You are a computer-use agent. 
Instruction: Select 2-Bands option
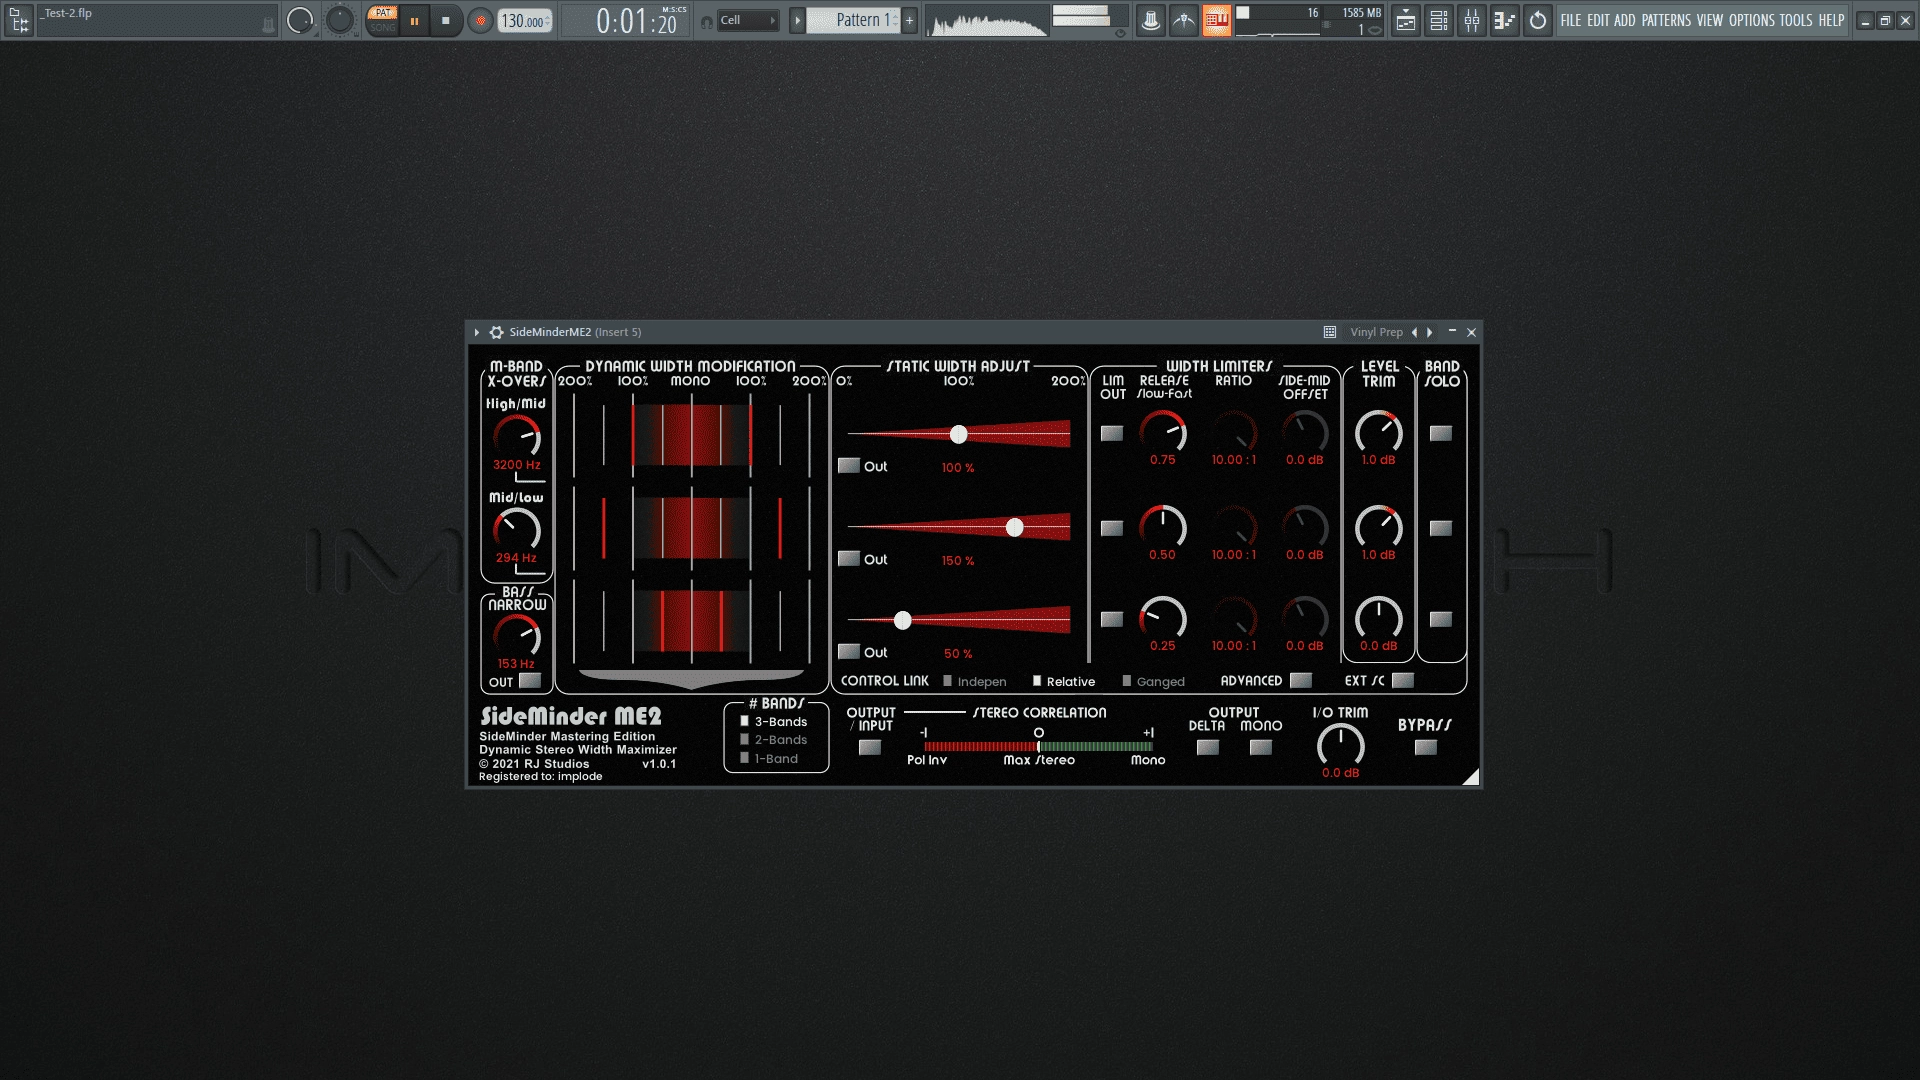click(773, 739)
